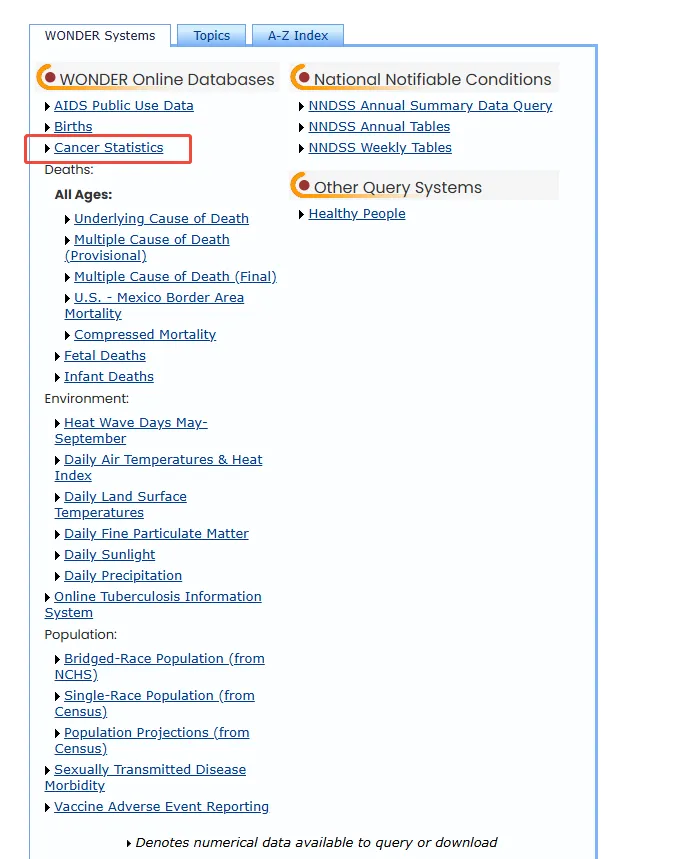Open Compressed Mortality link
684x859 pixels.
pyautogui.click(x=145, y=335)
